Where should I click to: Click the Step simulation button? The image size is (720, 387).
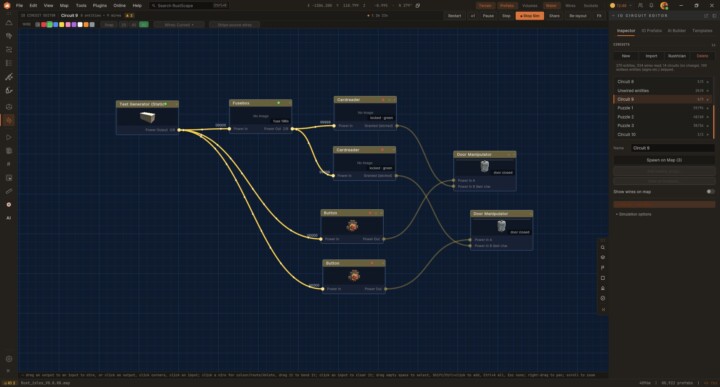tap(506, 16)
